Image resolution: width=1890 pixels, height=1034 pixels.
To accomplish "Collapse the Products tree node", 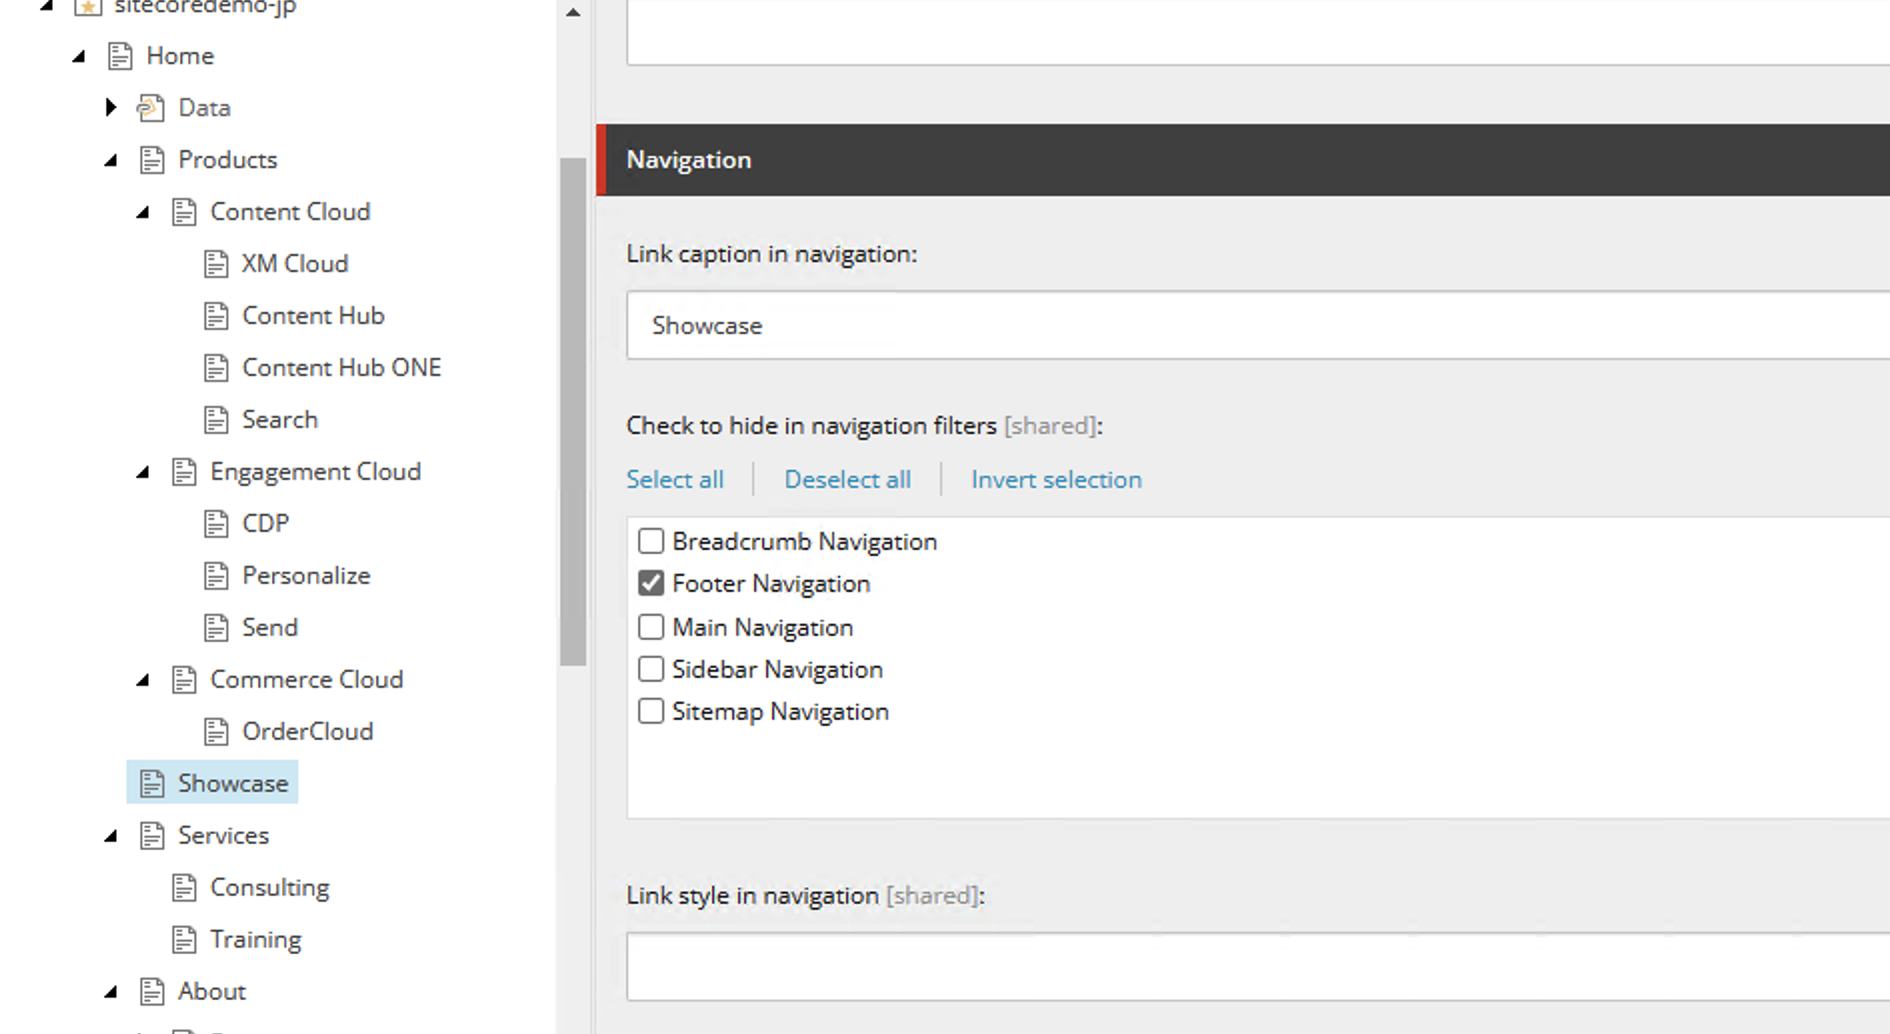I will pos(111,161).
